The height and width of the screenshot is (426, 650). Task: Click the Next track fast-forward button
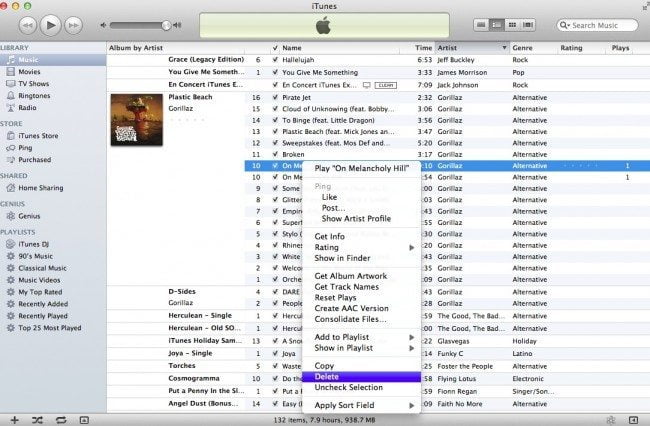tap(74, 25)
